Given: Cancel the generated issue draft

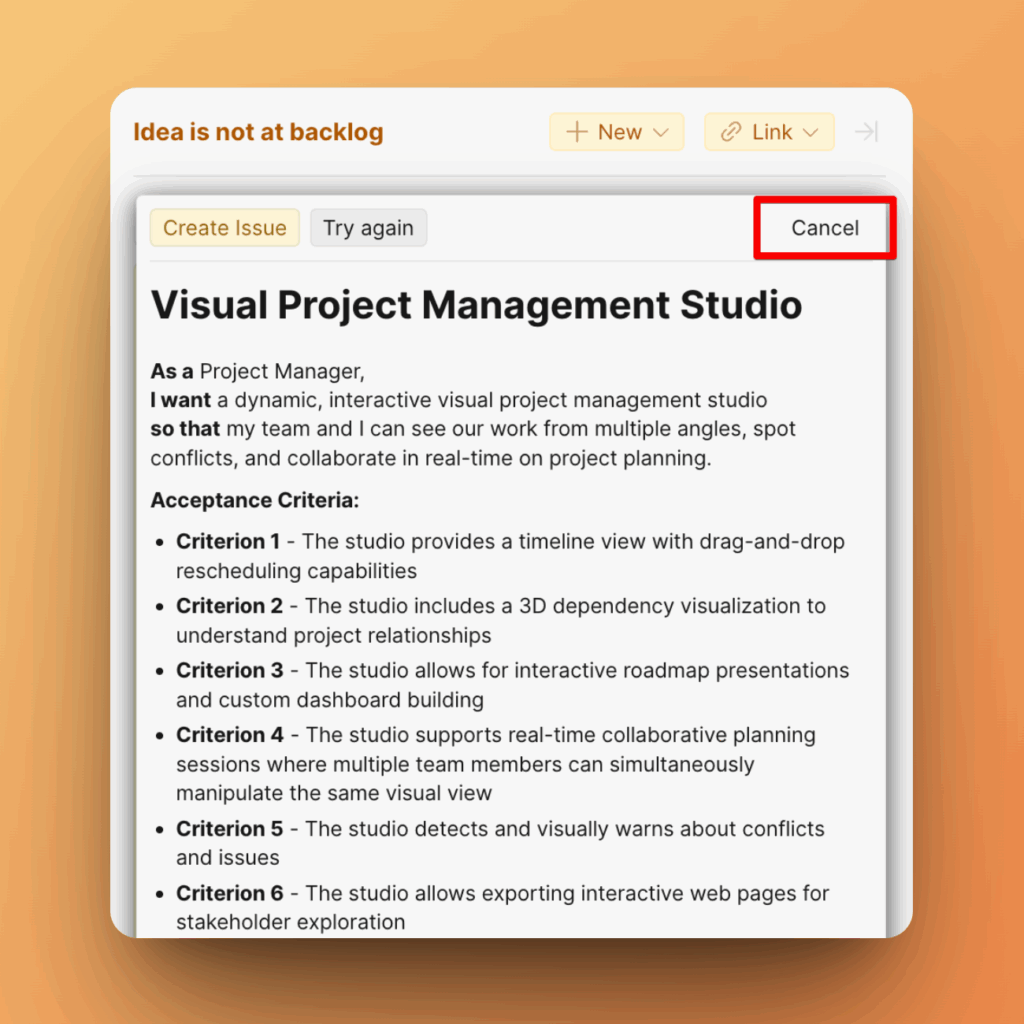Looking at the screenshot, I should click(x=824, y=228).
